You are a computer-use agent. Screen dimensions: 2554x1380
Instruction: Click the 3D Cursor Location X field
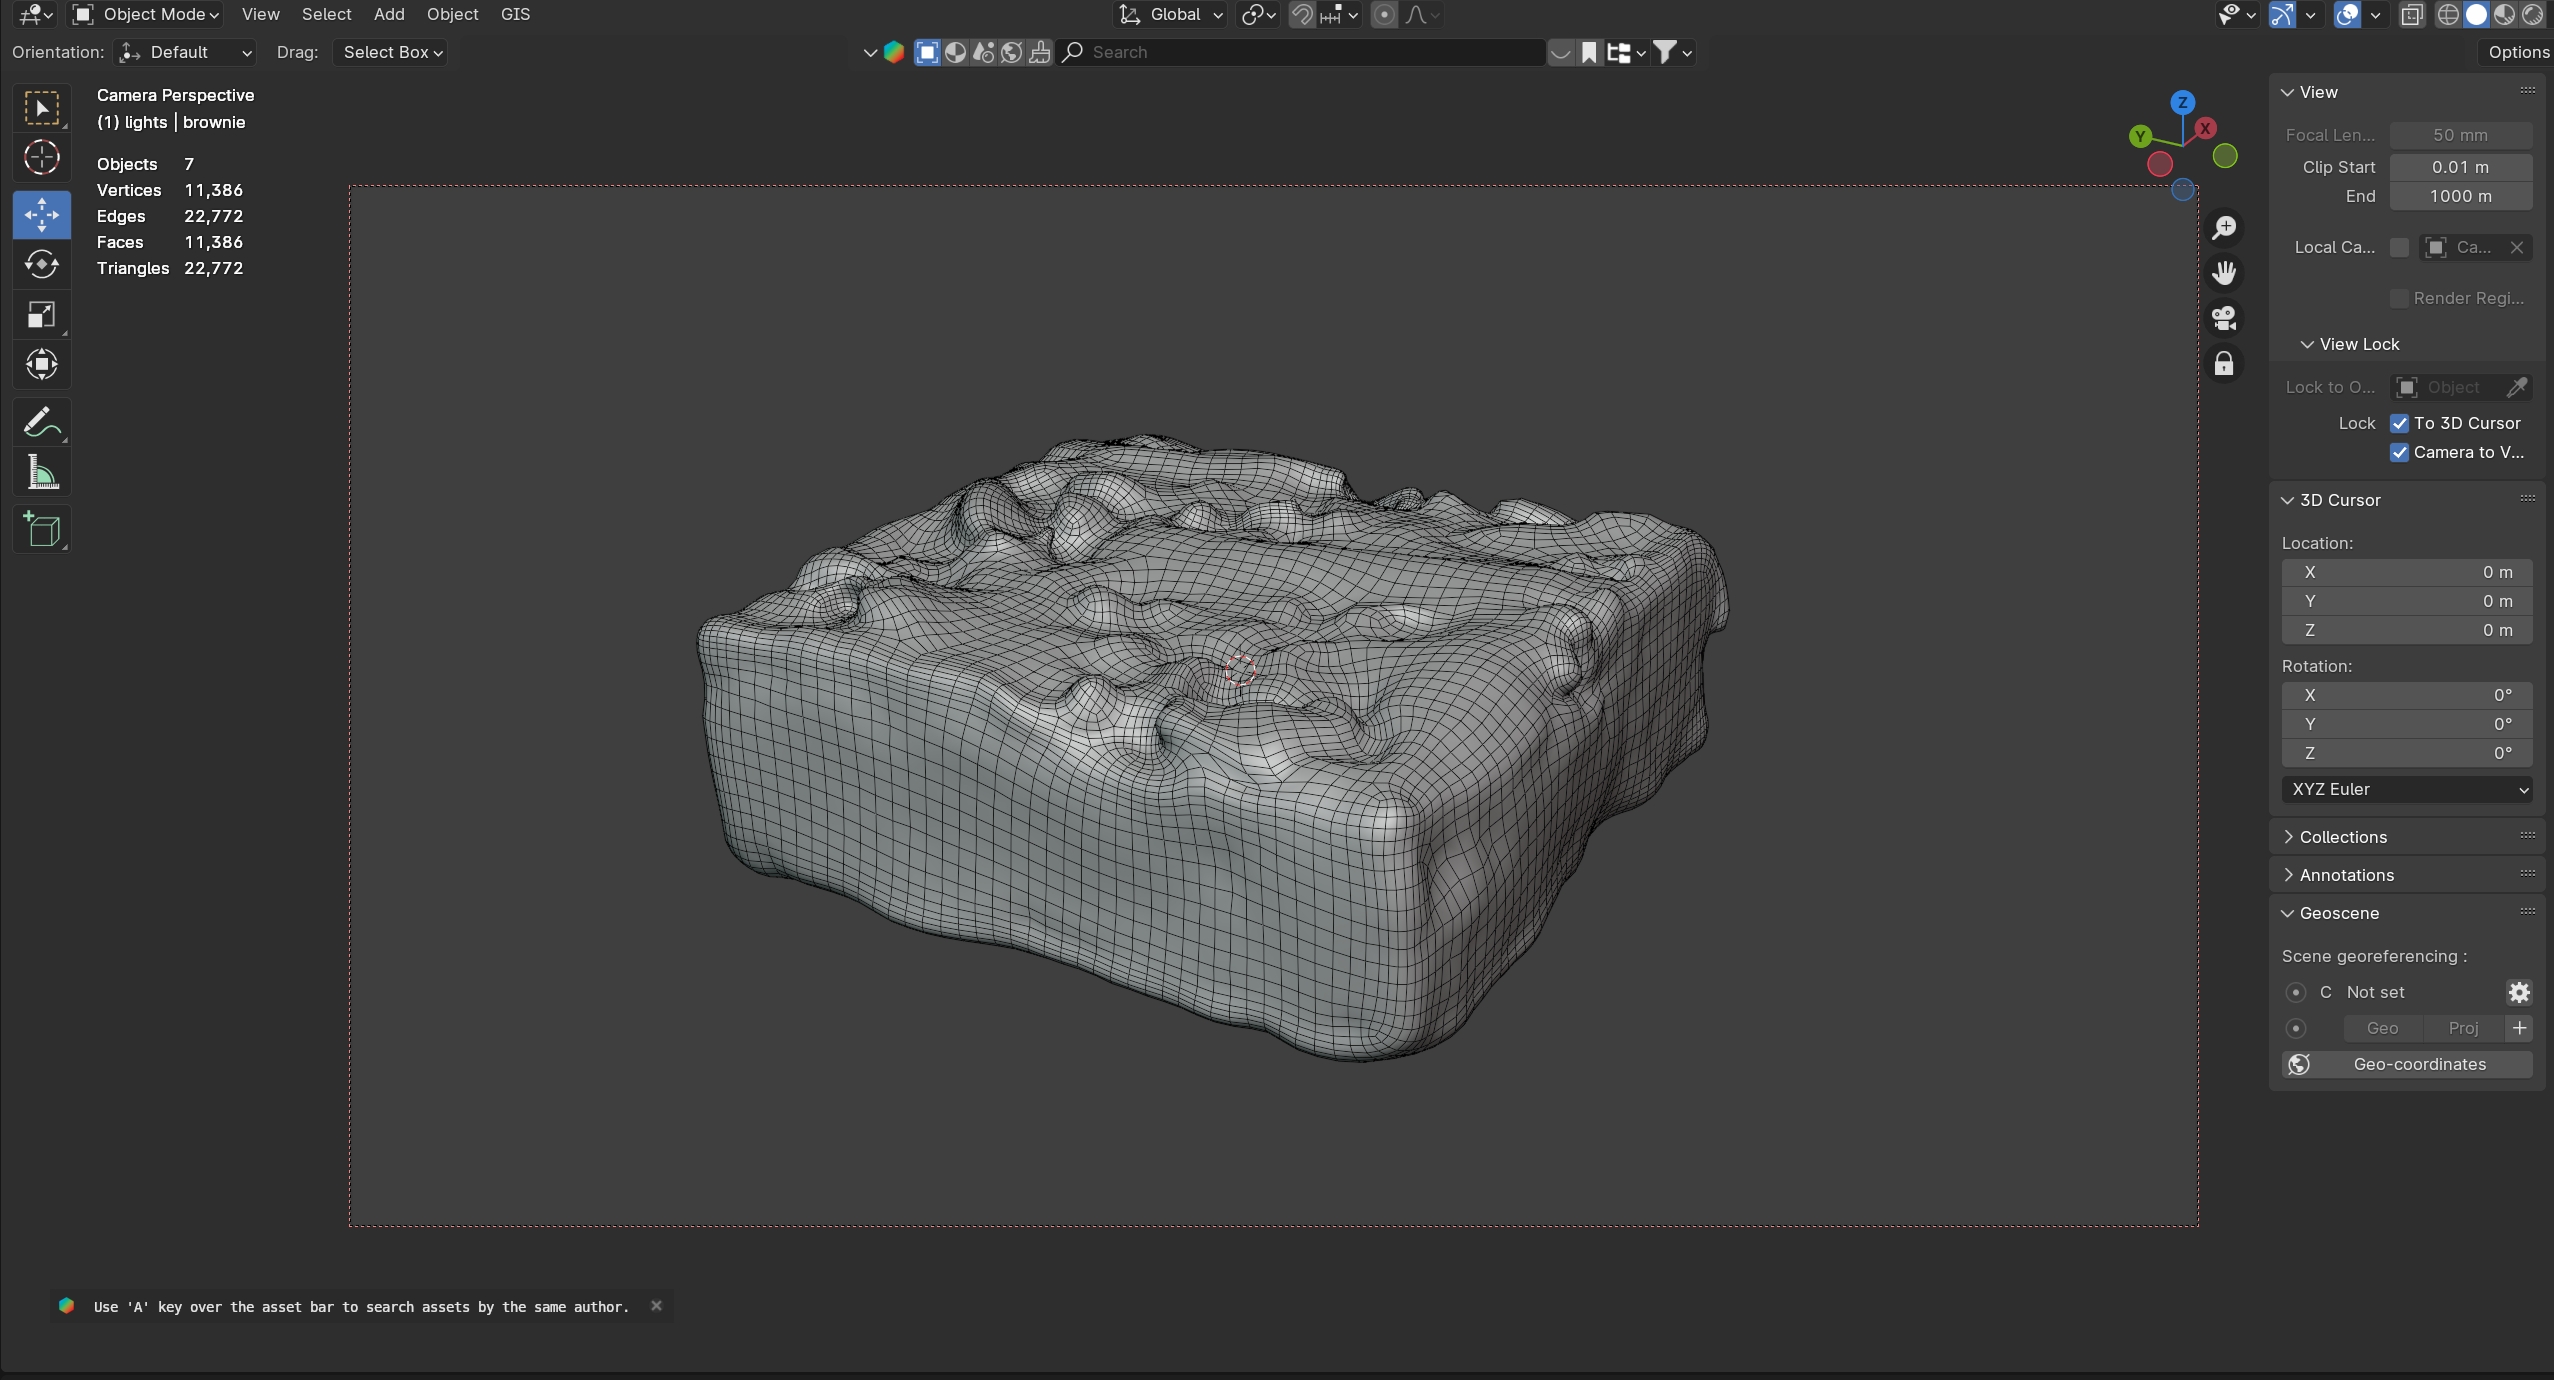2406,572
